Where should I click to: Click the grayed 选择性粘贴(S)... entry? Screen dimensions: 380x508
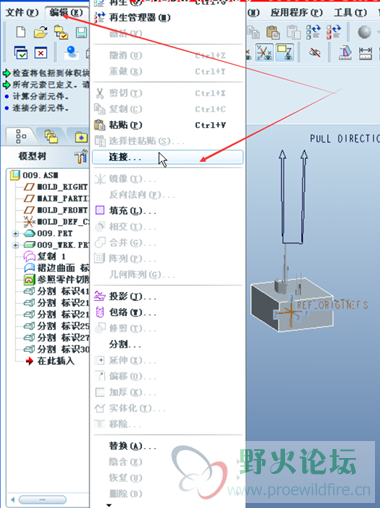click(x=168, y=141)
